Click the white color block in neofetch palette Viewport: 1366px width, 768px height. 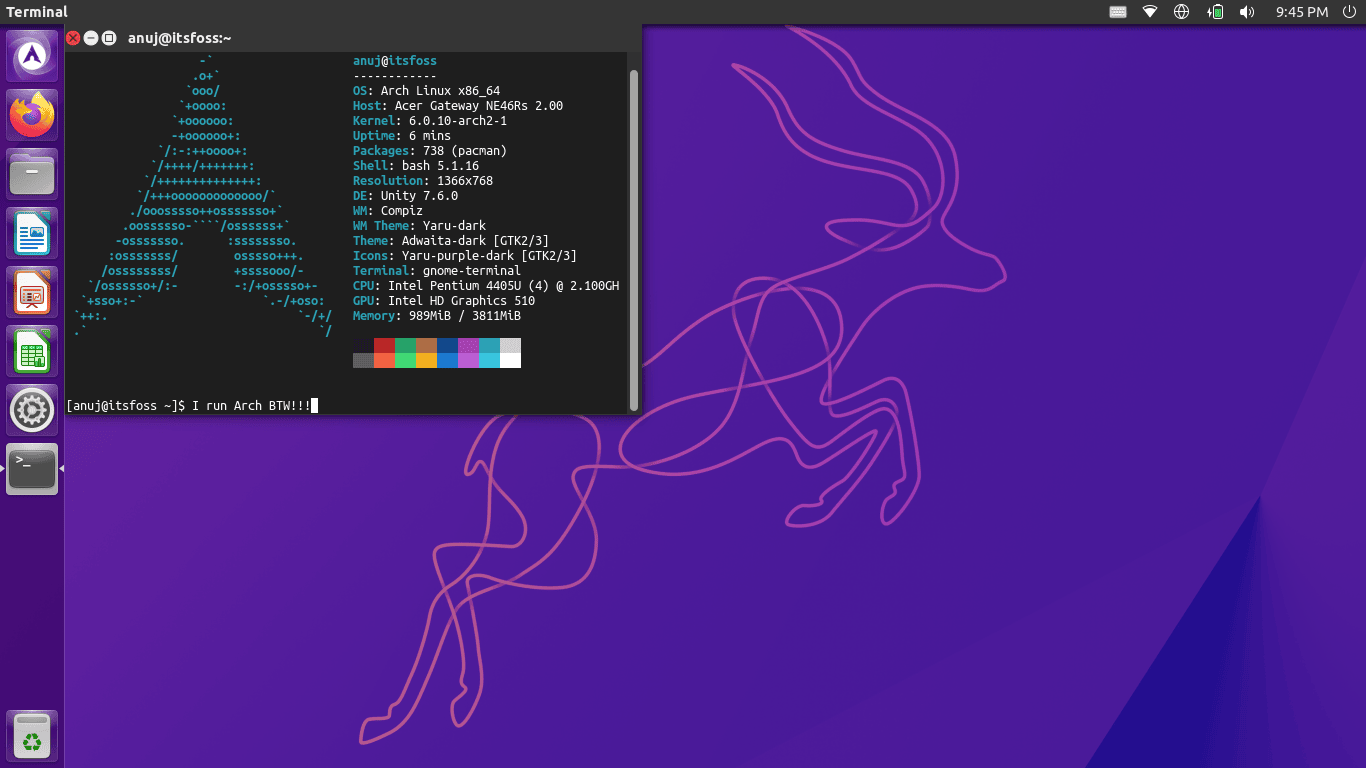pos(510,361)
